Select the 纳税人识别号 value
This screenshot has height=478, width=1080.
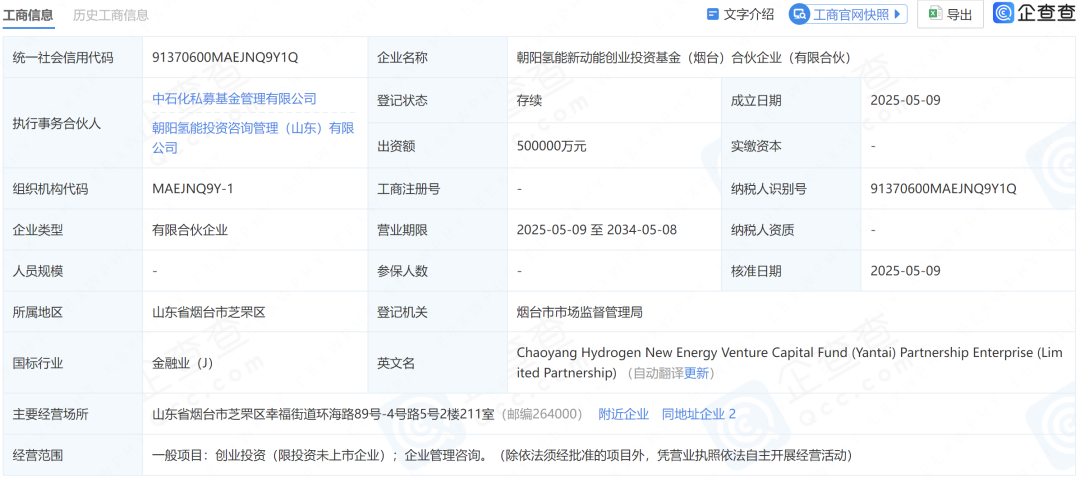click(944, 189)
